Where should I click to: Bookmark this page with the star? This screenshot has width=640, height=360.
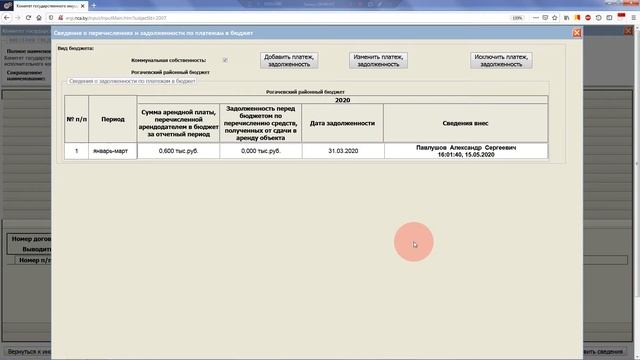pos(554,18)
